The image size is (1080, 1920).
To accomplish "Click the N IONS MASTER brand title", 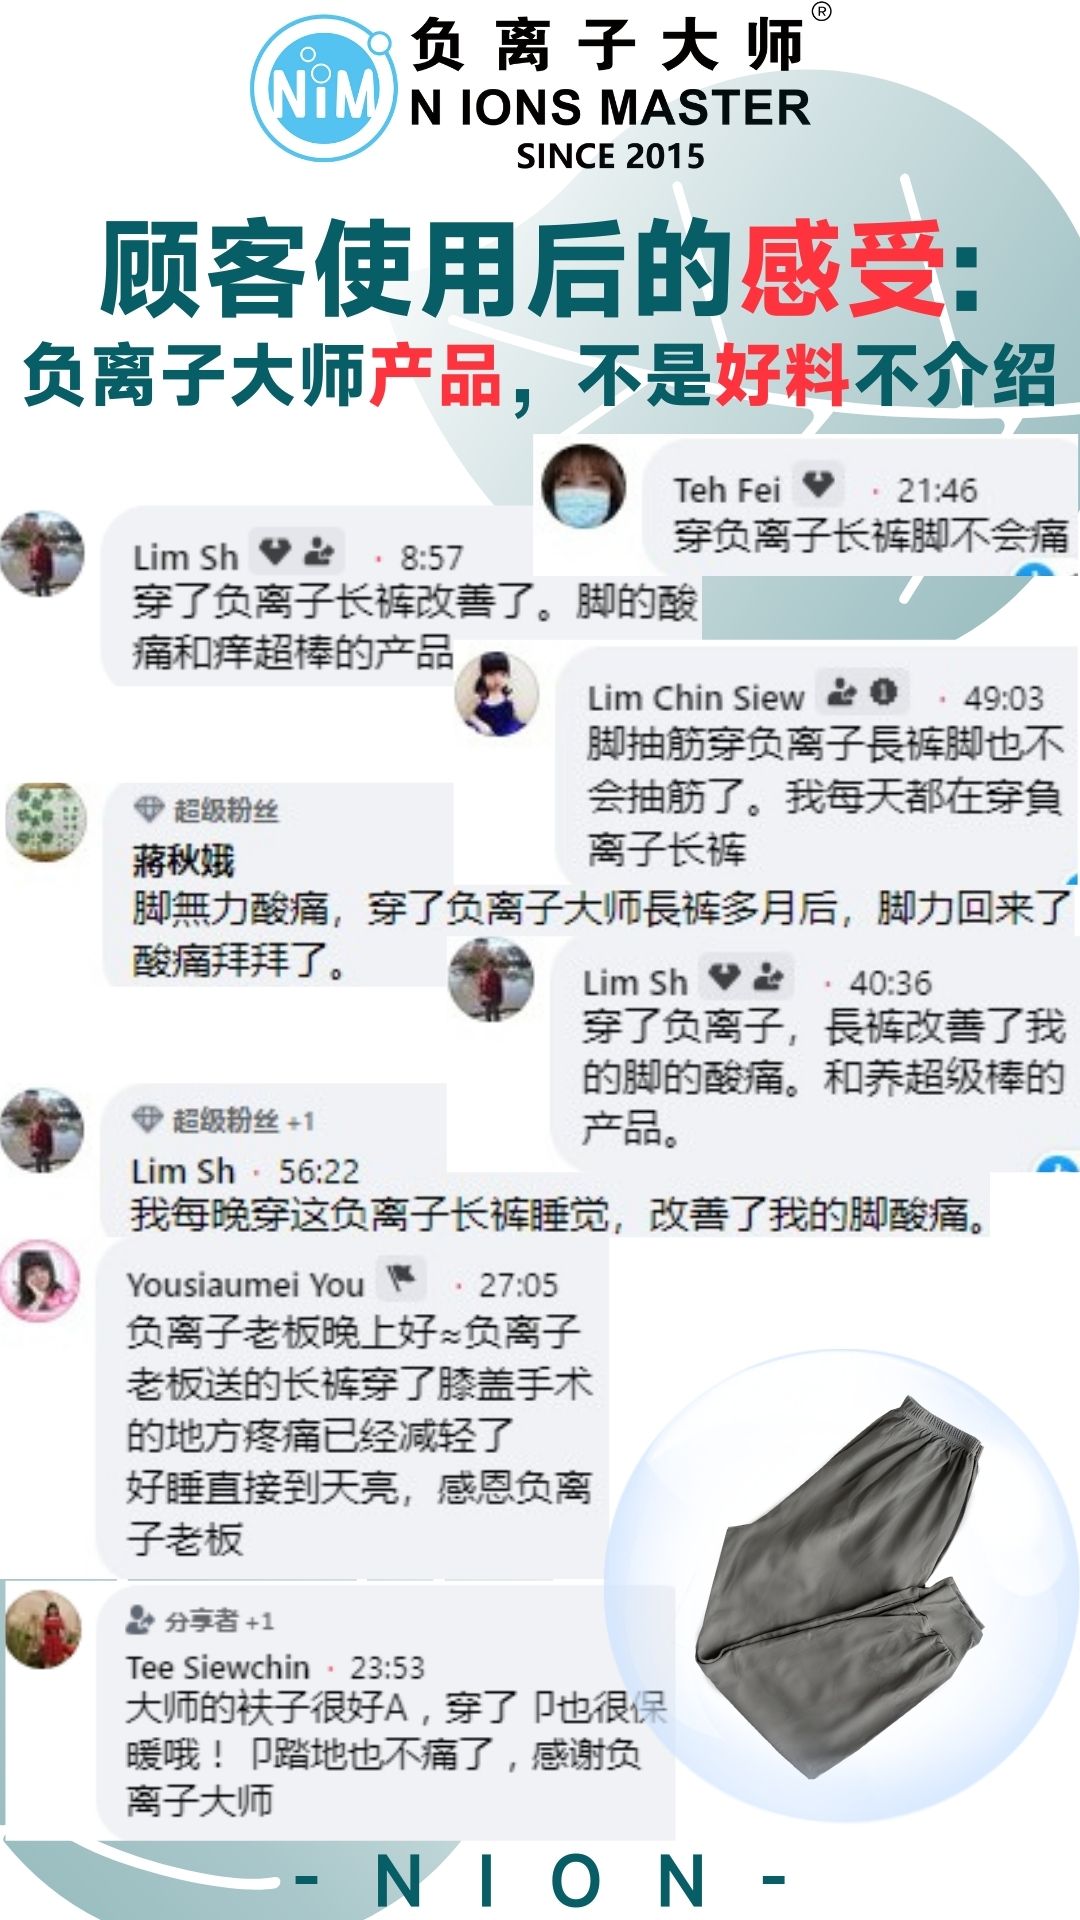I will 610,108.
